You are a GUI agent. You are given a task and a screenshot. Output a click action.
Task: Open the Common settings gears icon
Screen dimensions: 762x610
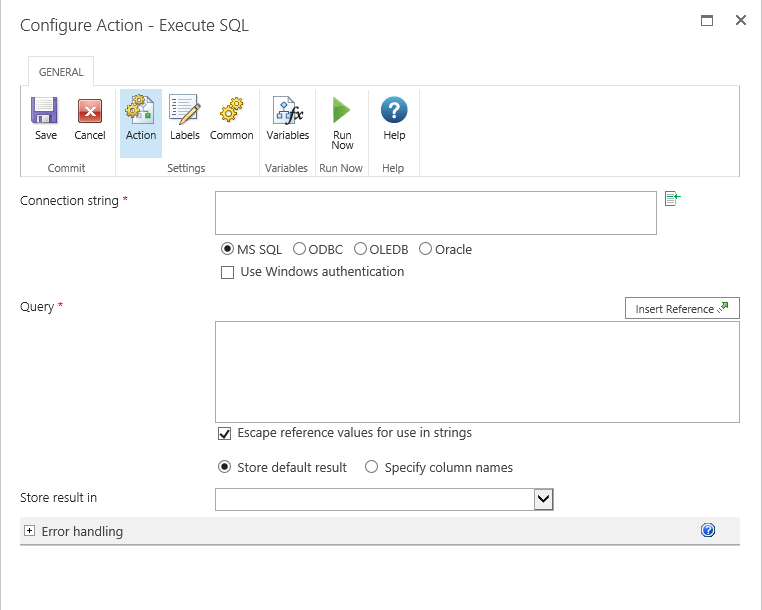pos(231,109)
